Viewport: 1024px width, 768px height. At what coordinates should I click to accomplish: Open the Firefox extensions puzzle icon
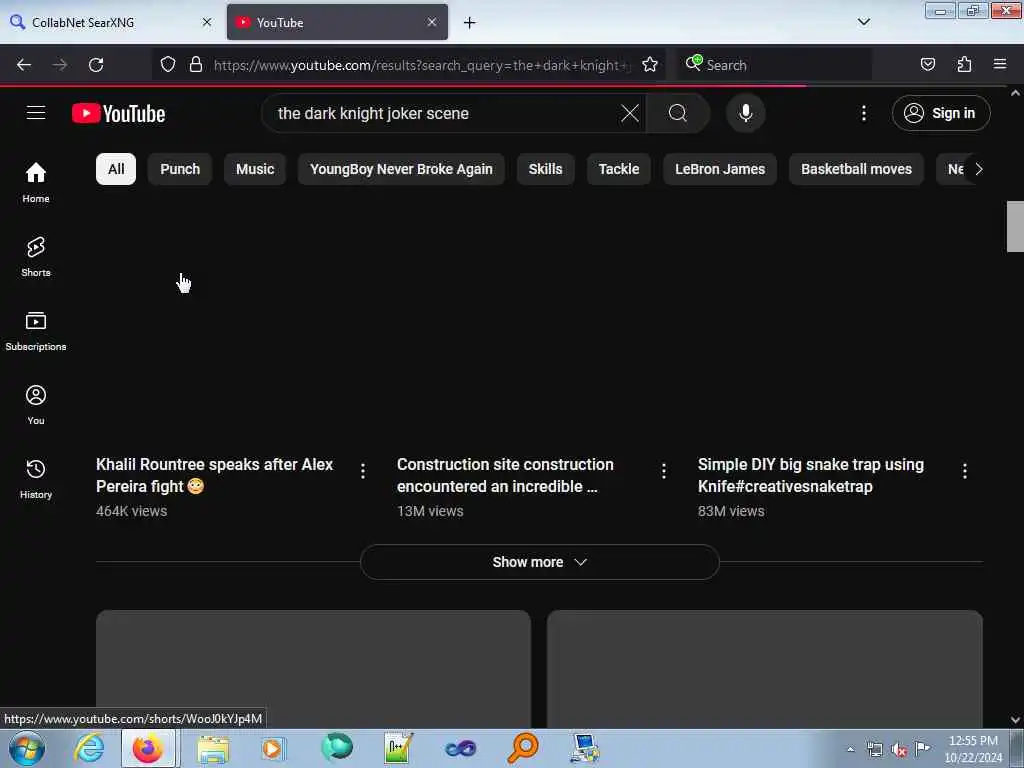pyautogui.click(x=964, y=65)
